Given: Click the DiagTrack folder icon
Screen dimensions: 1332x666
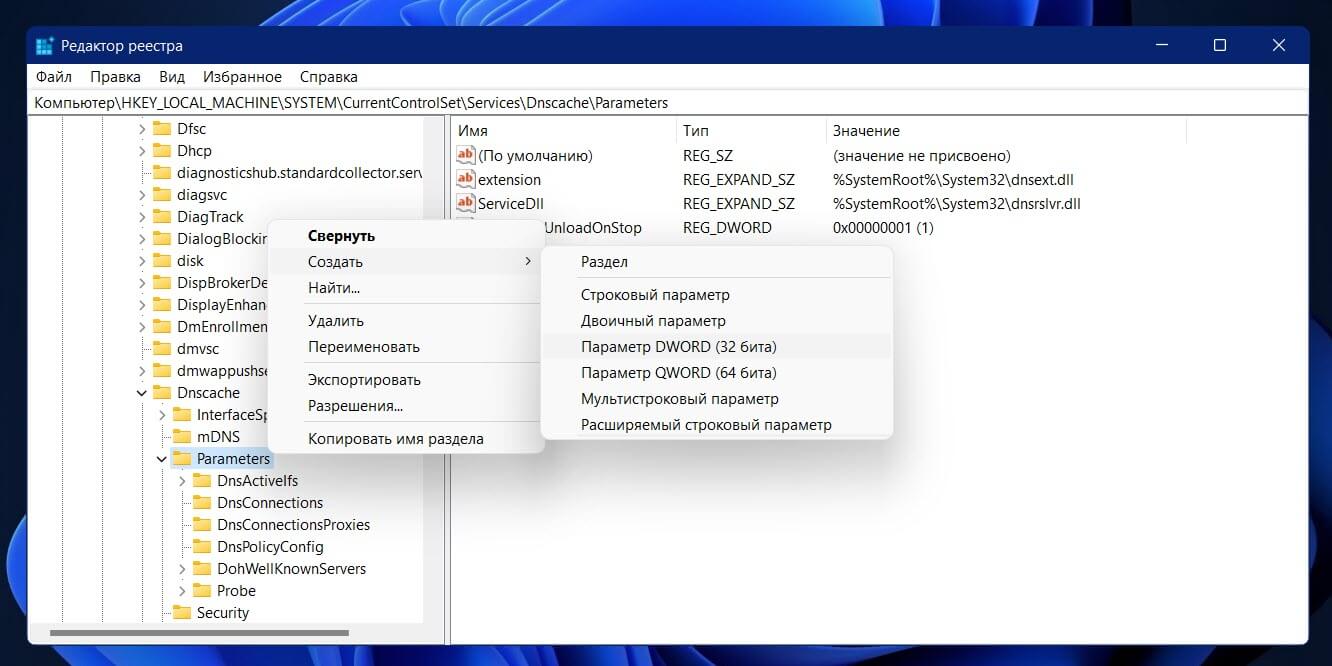Looking at the screenshot, I should pyautogui.click(x=162, y=217).
